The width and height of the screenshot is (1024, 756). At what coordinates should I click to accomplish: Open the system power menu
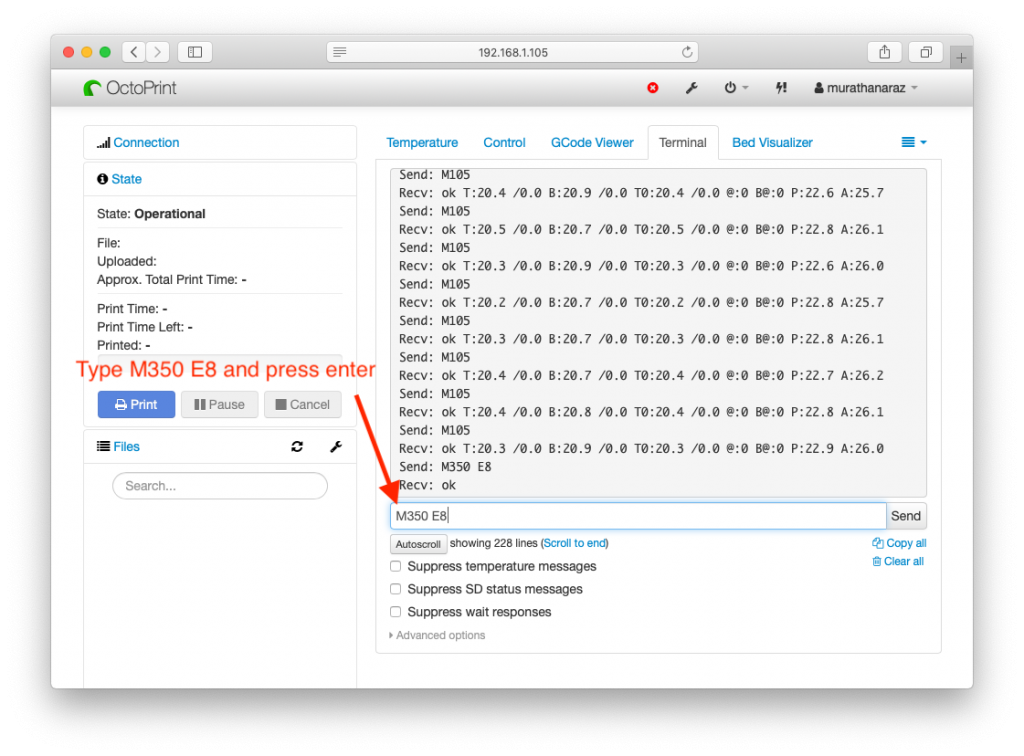[736, 87]
